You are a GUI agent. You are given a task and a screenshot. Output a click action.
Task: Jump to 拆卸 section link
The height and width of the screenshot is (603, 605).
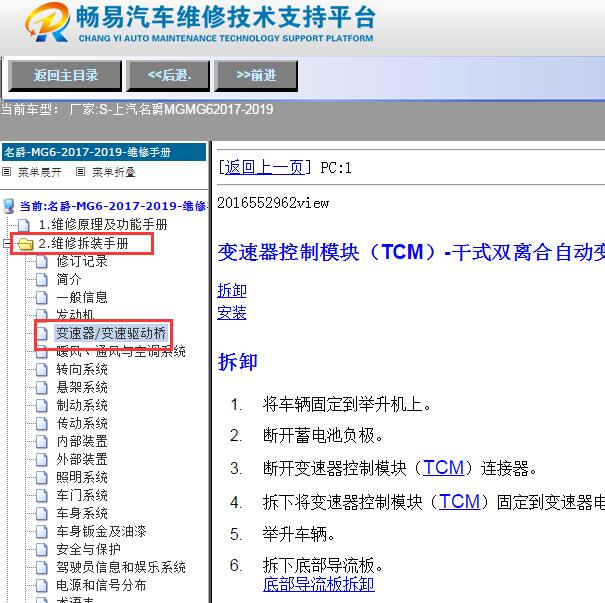click(x=232, y=291)
